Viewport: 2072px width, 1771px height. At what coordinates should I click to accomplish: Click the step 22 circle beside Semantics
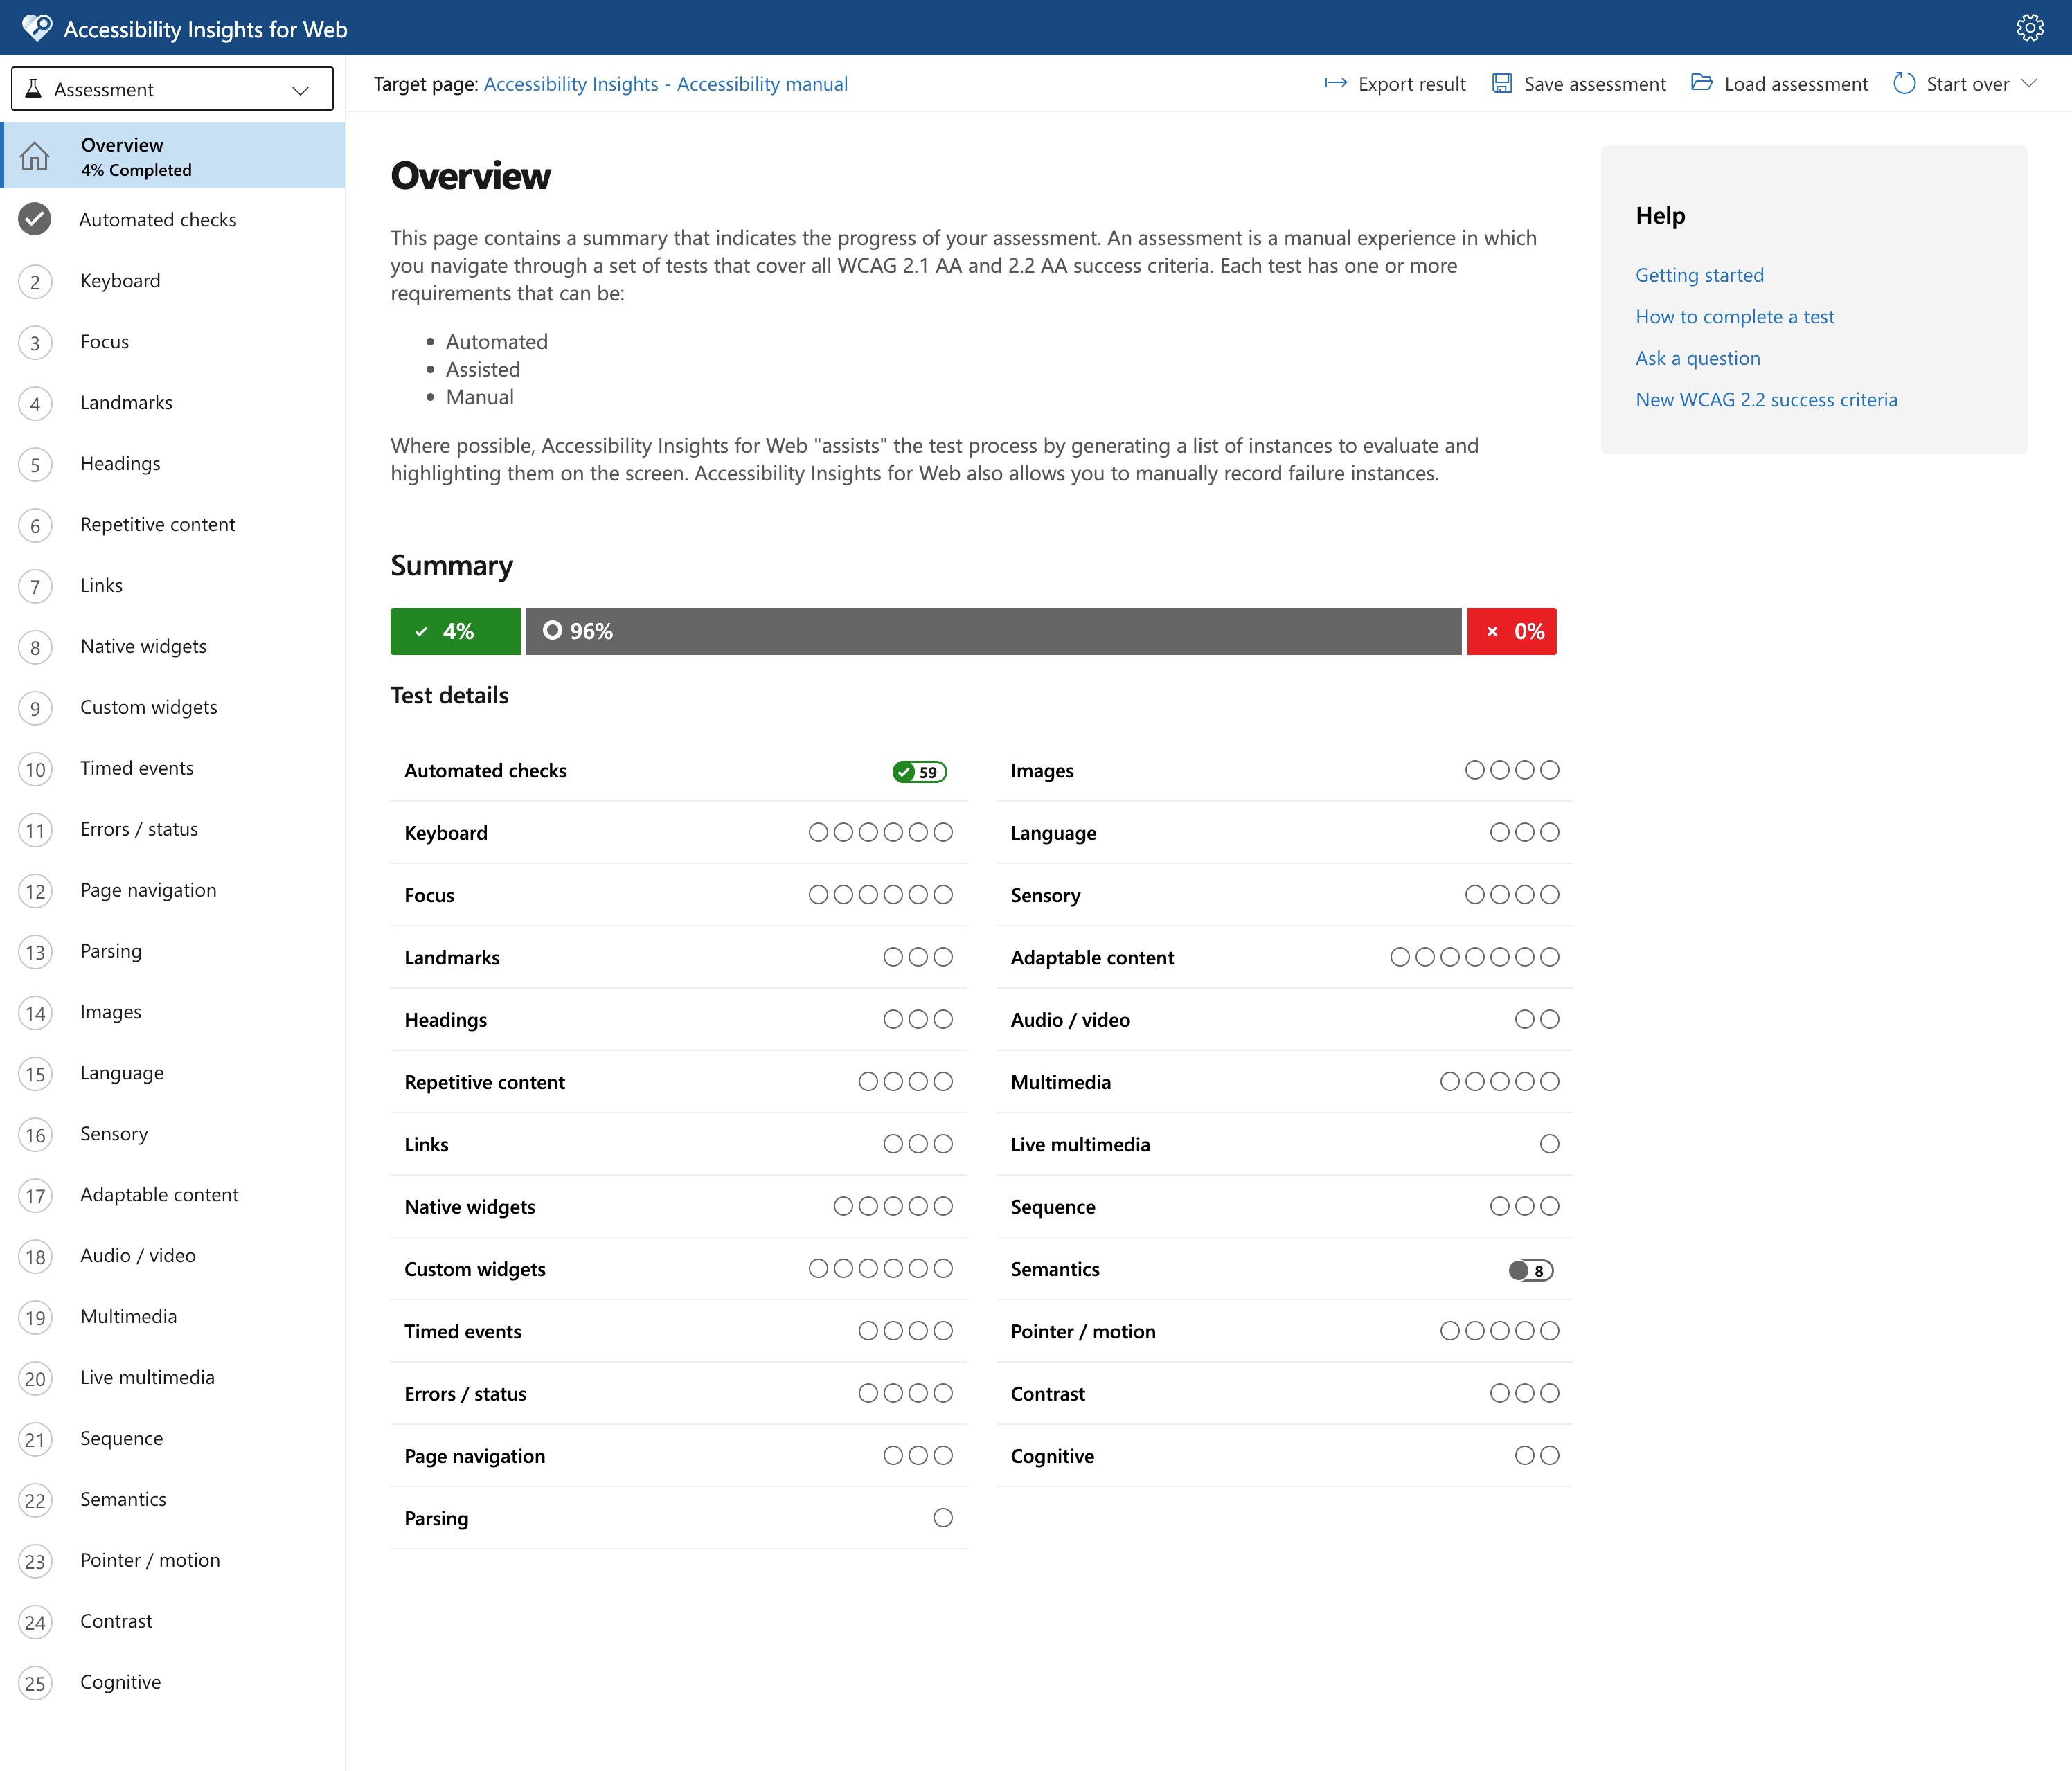point(35,1500)
